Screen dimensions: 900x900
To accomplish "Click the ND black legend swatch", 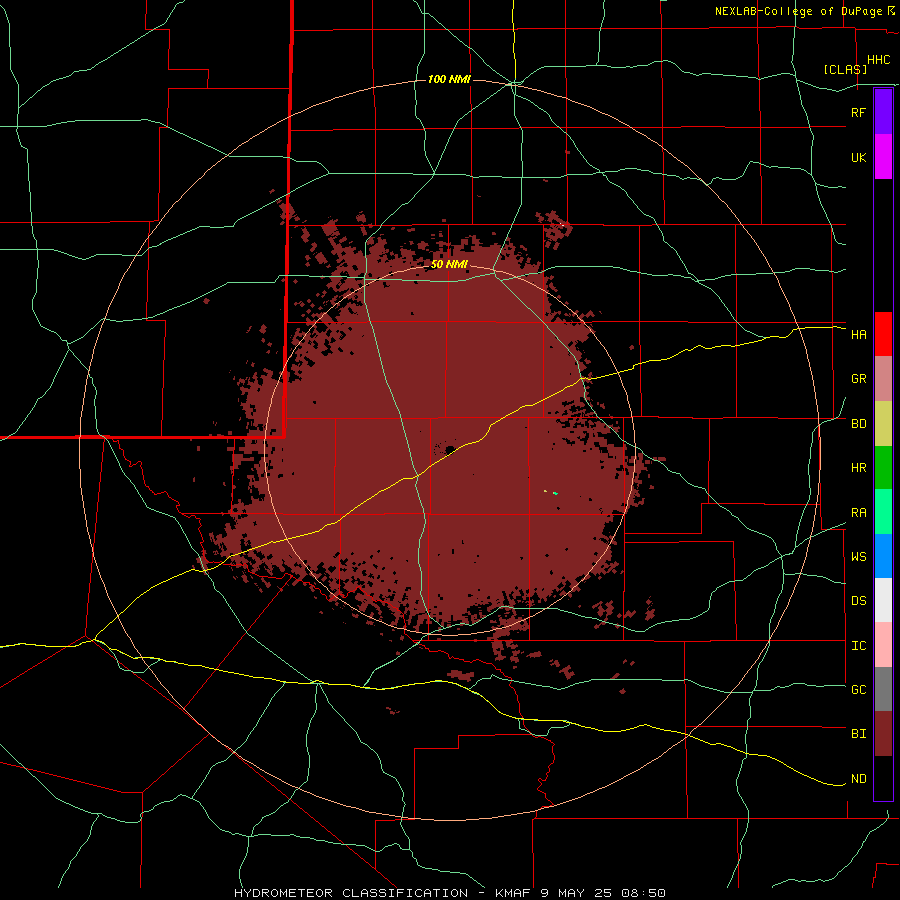I will point(883,778).
